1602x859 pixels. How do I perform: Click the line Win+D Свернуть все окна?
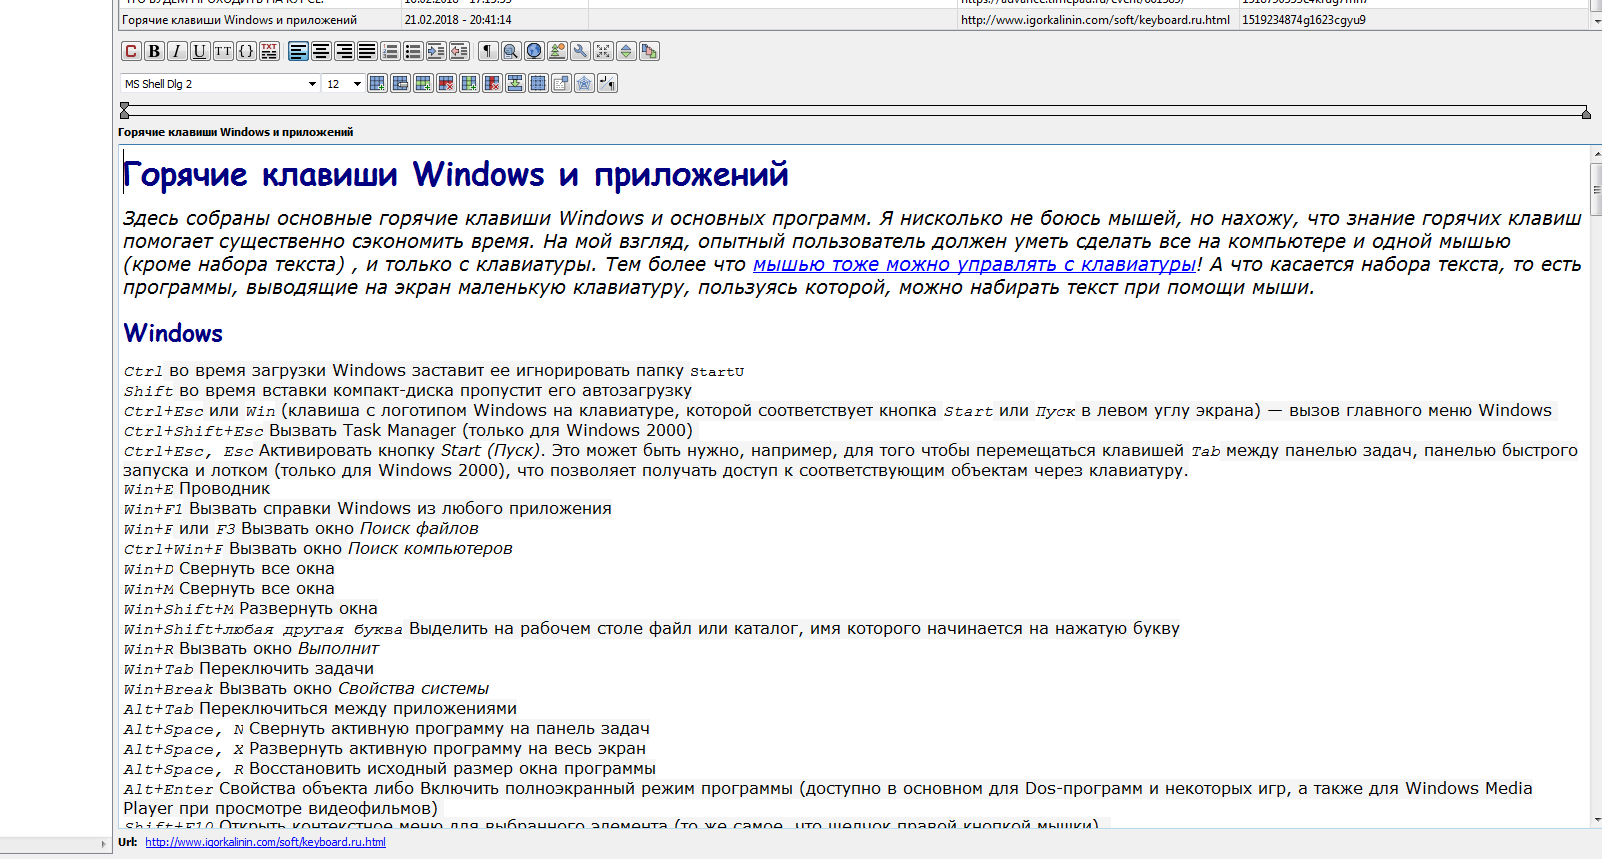coord(229,569)
